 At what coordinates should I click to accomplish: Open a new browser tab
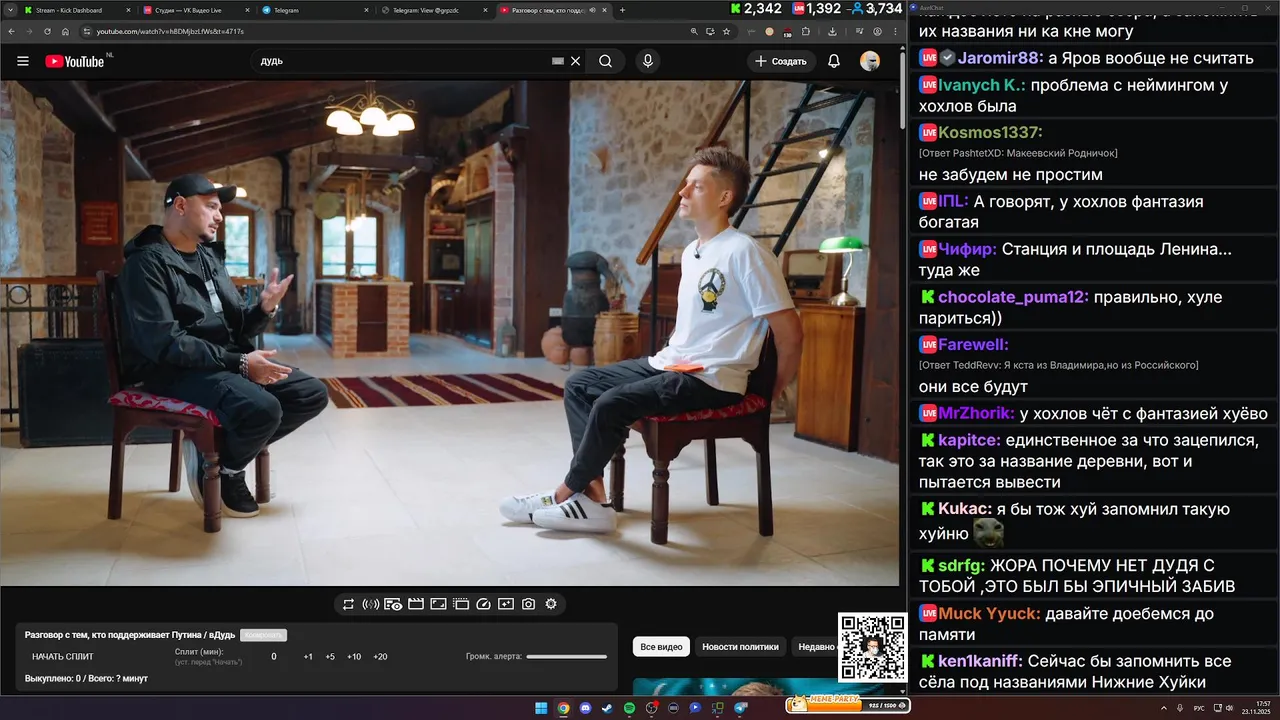622,10
